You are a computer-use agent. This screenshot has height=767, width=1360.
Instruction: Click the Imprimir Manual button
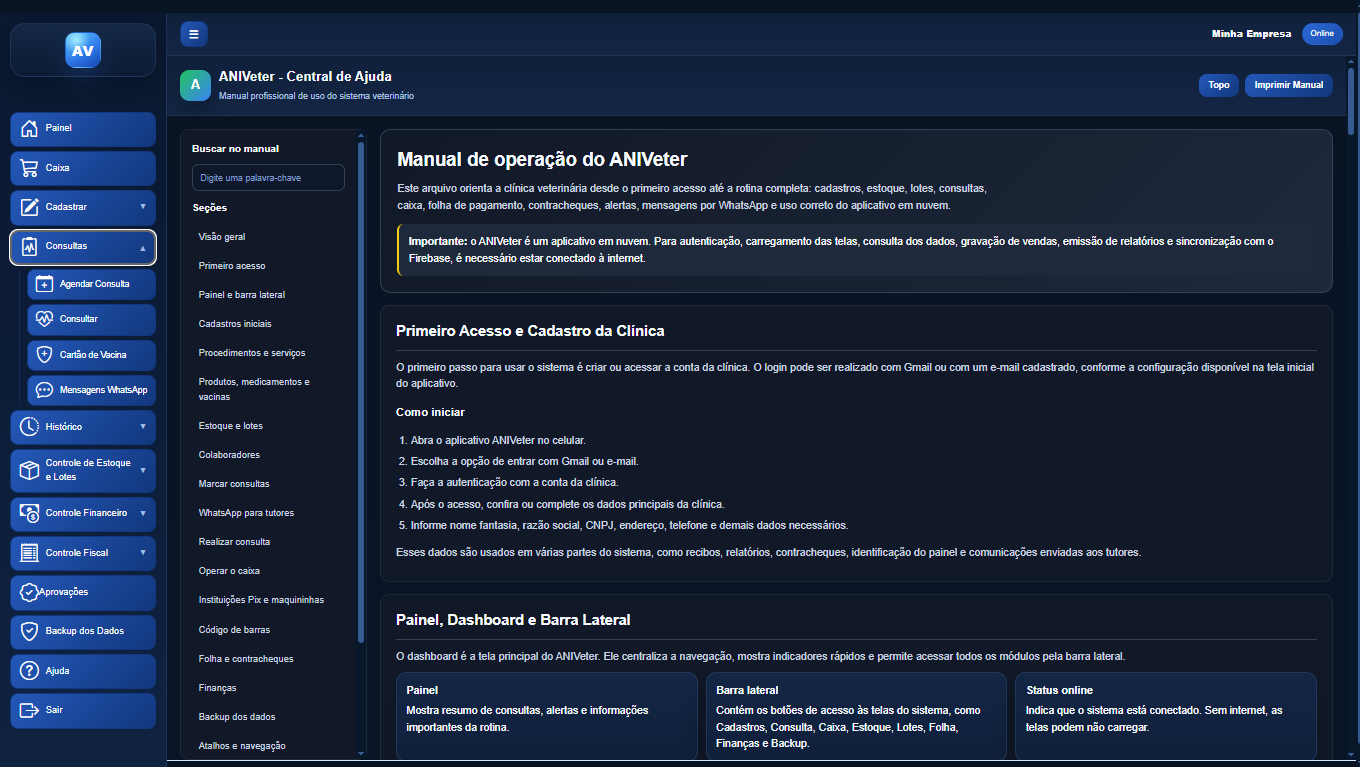1289,85
